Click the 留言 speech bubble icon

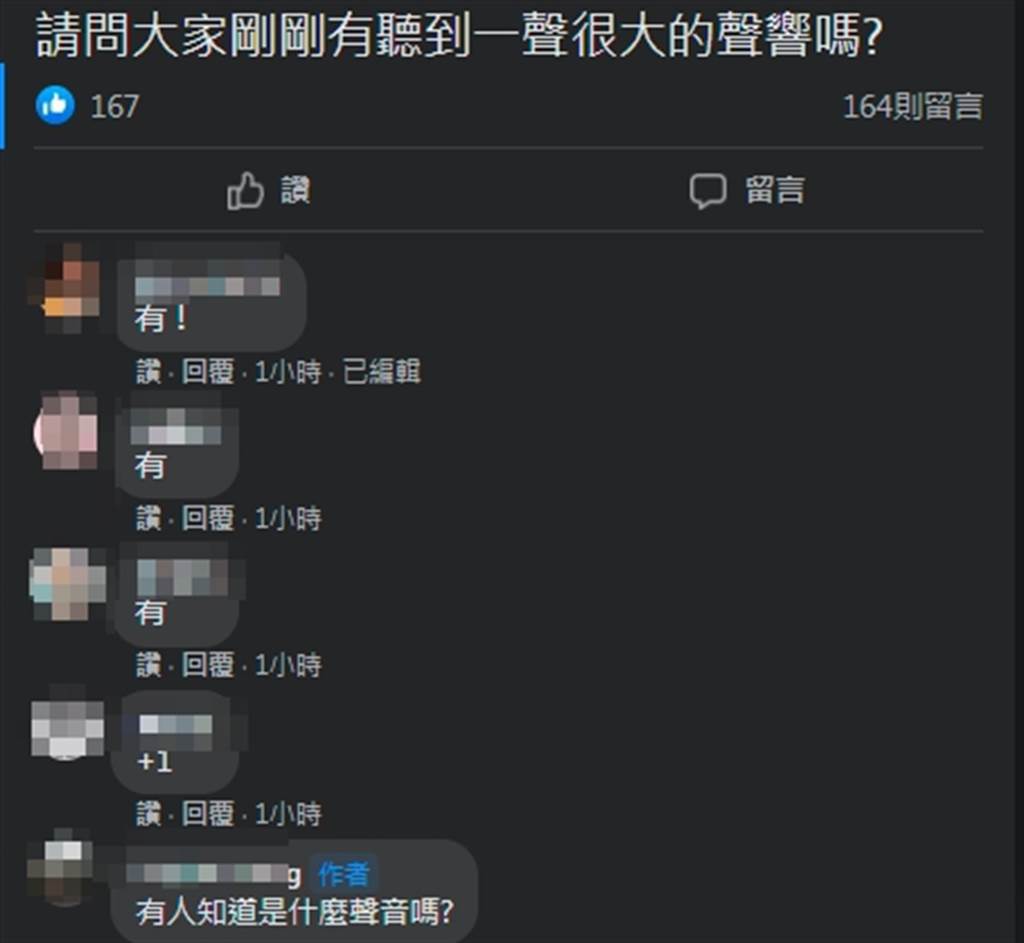click(x=708, y=191)
